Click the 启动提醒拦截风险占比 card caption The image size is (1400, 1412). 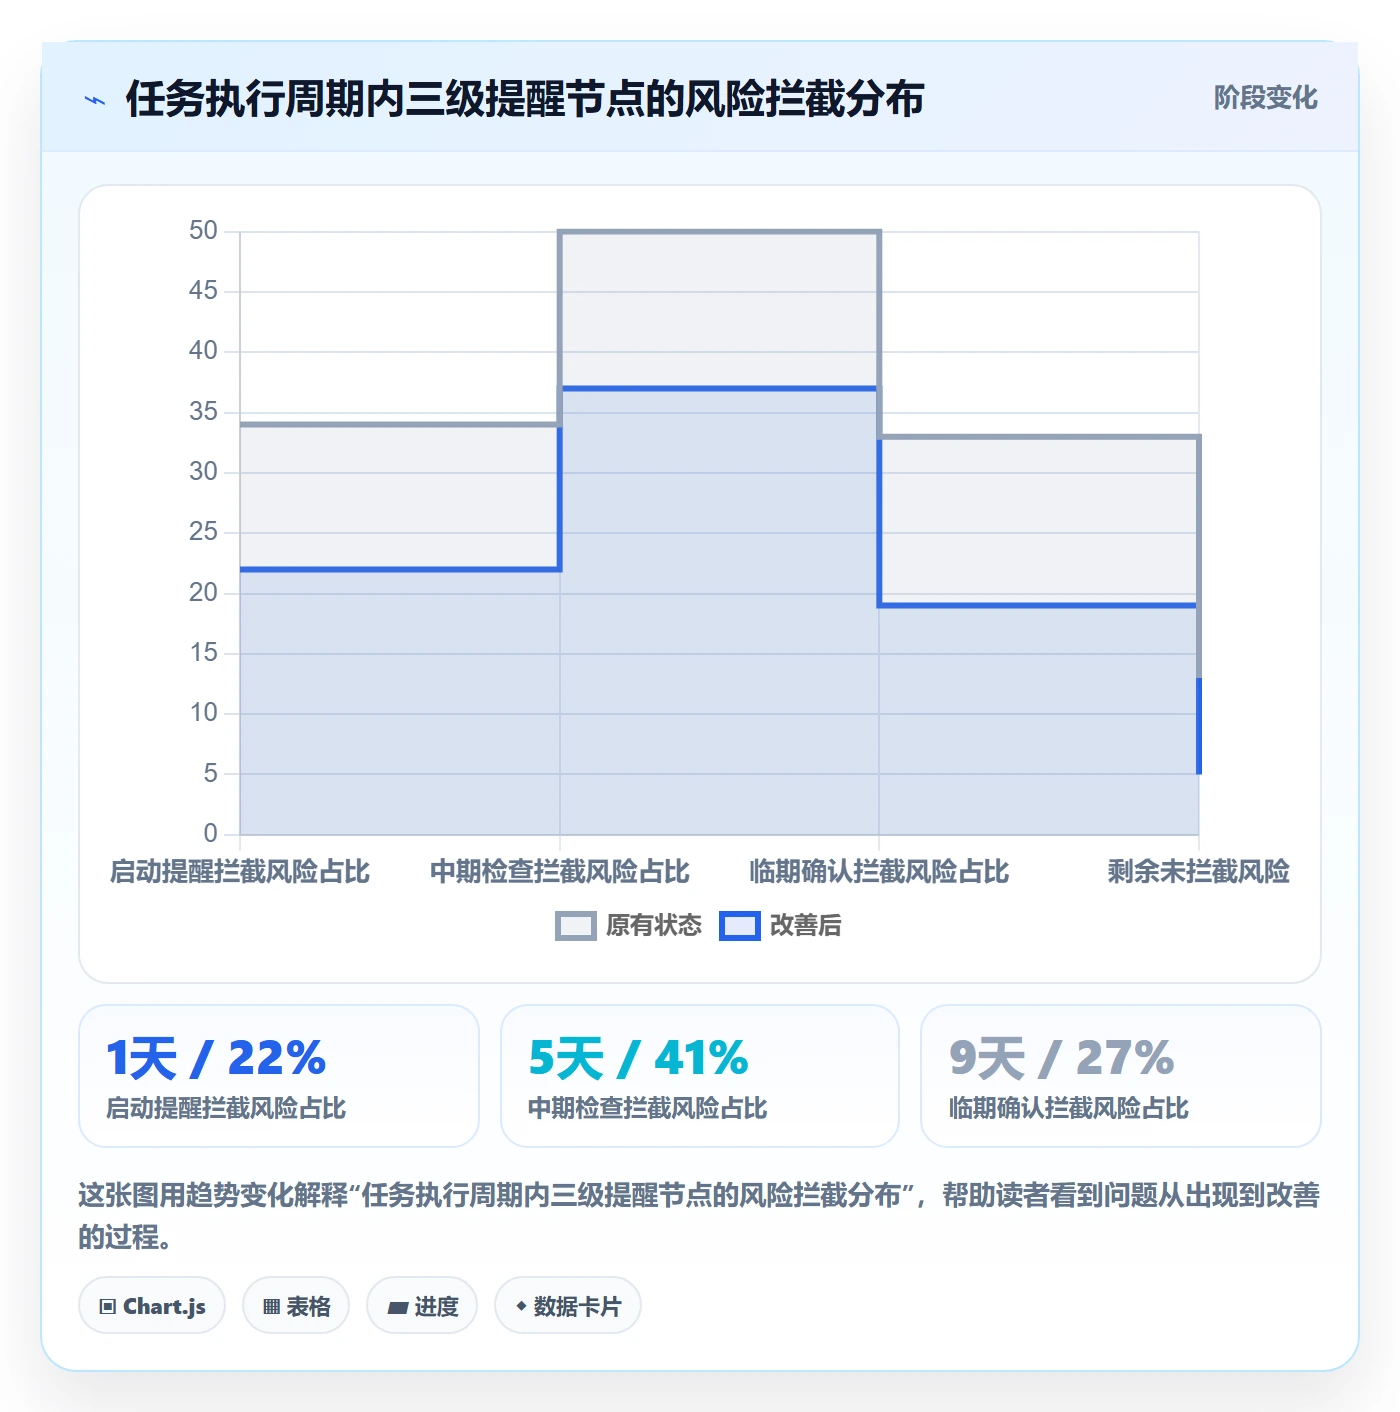coord(226,1108)
